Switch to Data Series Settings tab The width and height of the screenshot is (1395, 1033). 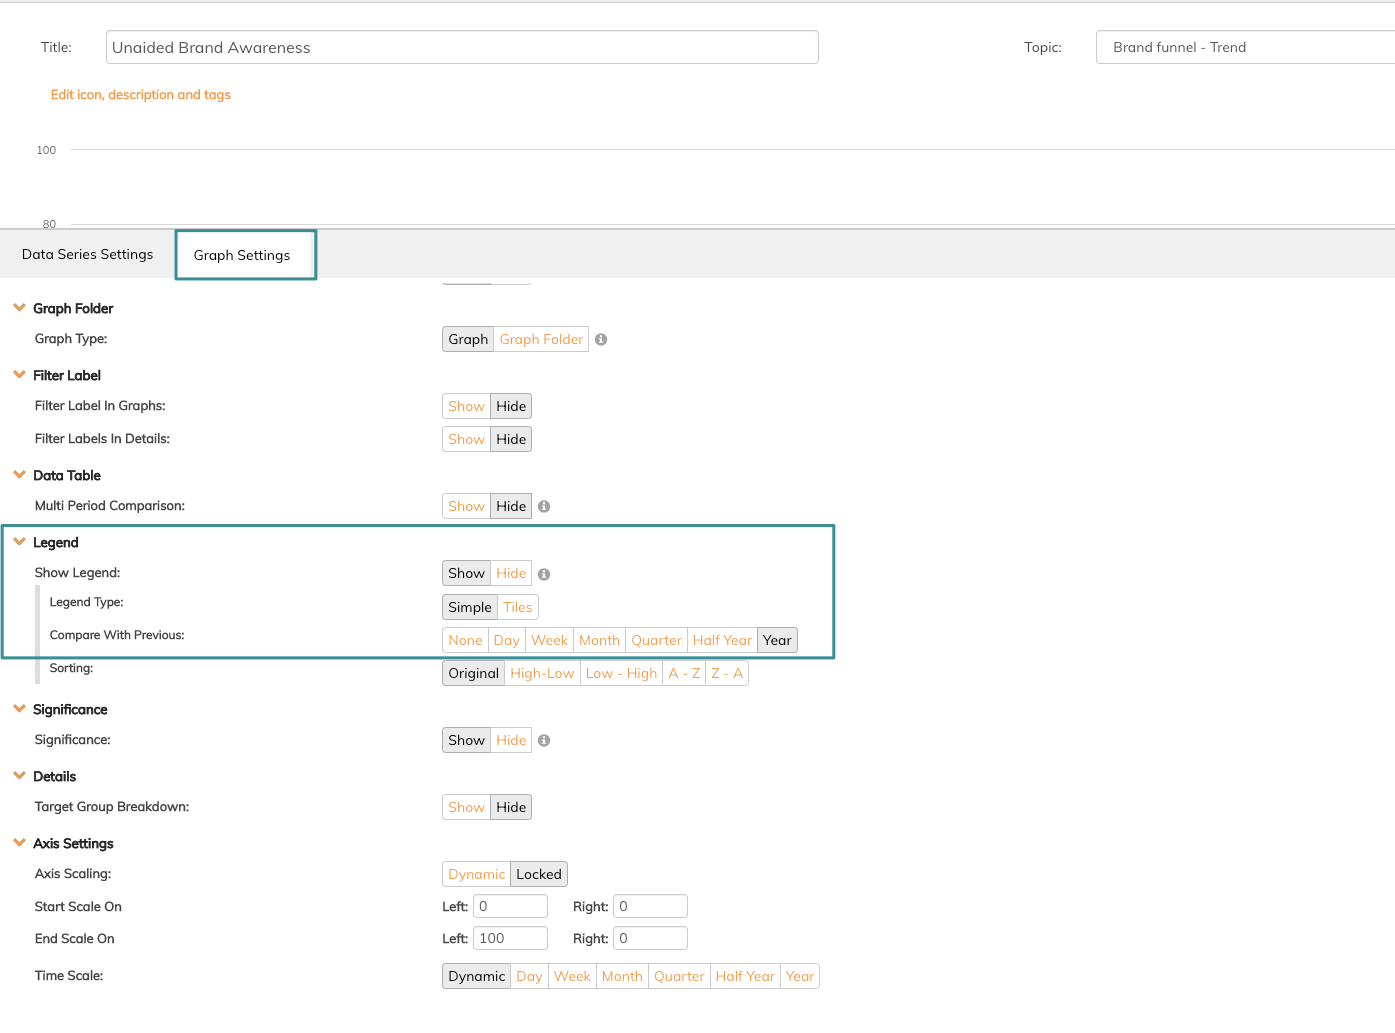(x=88, y=254)
